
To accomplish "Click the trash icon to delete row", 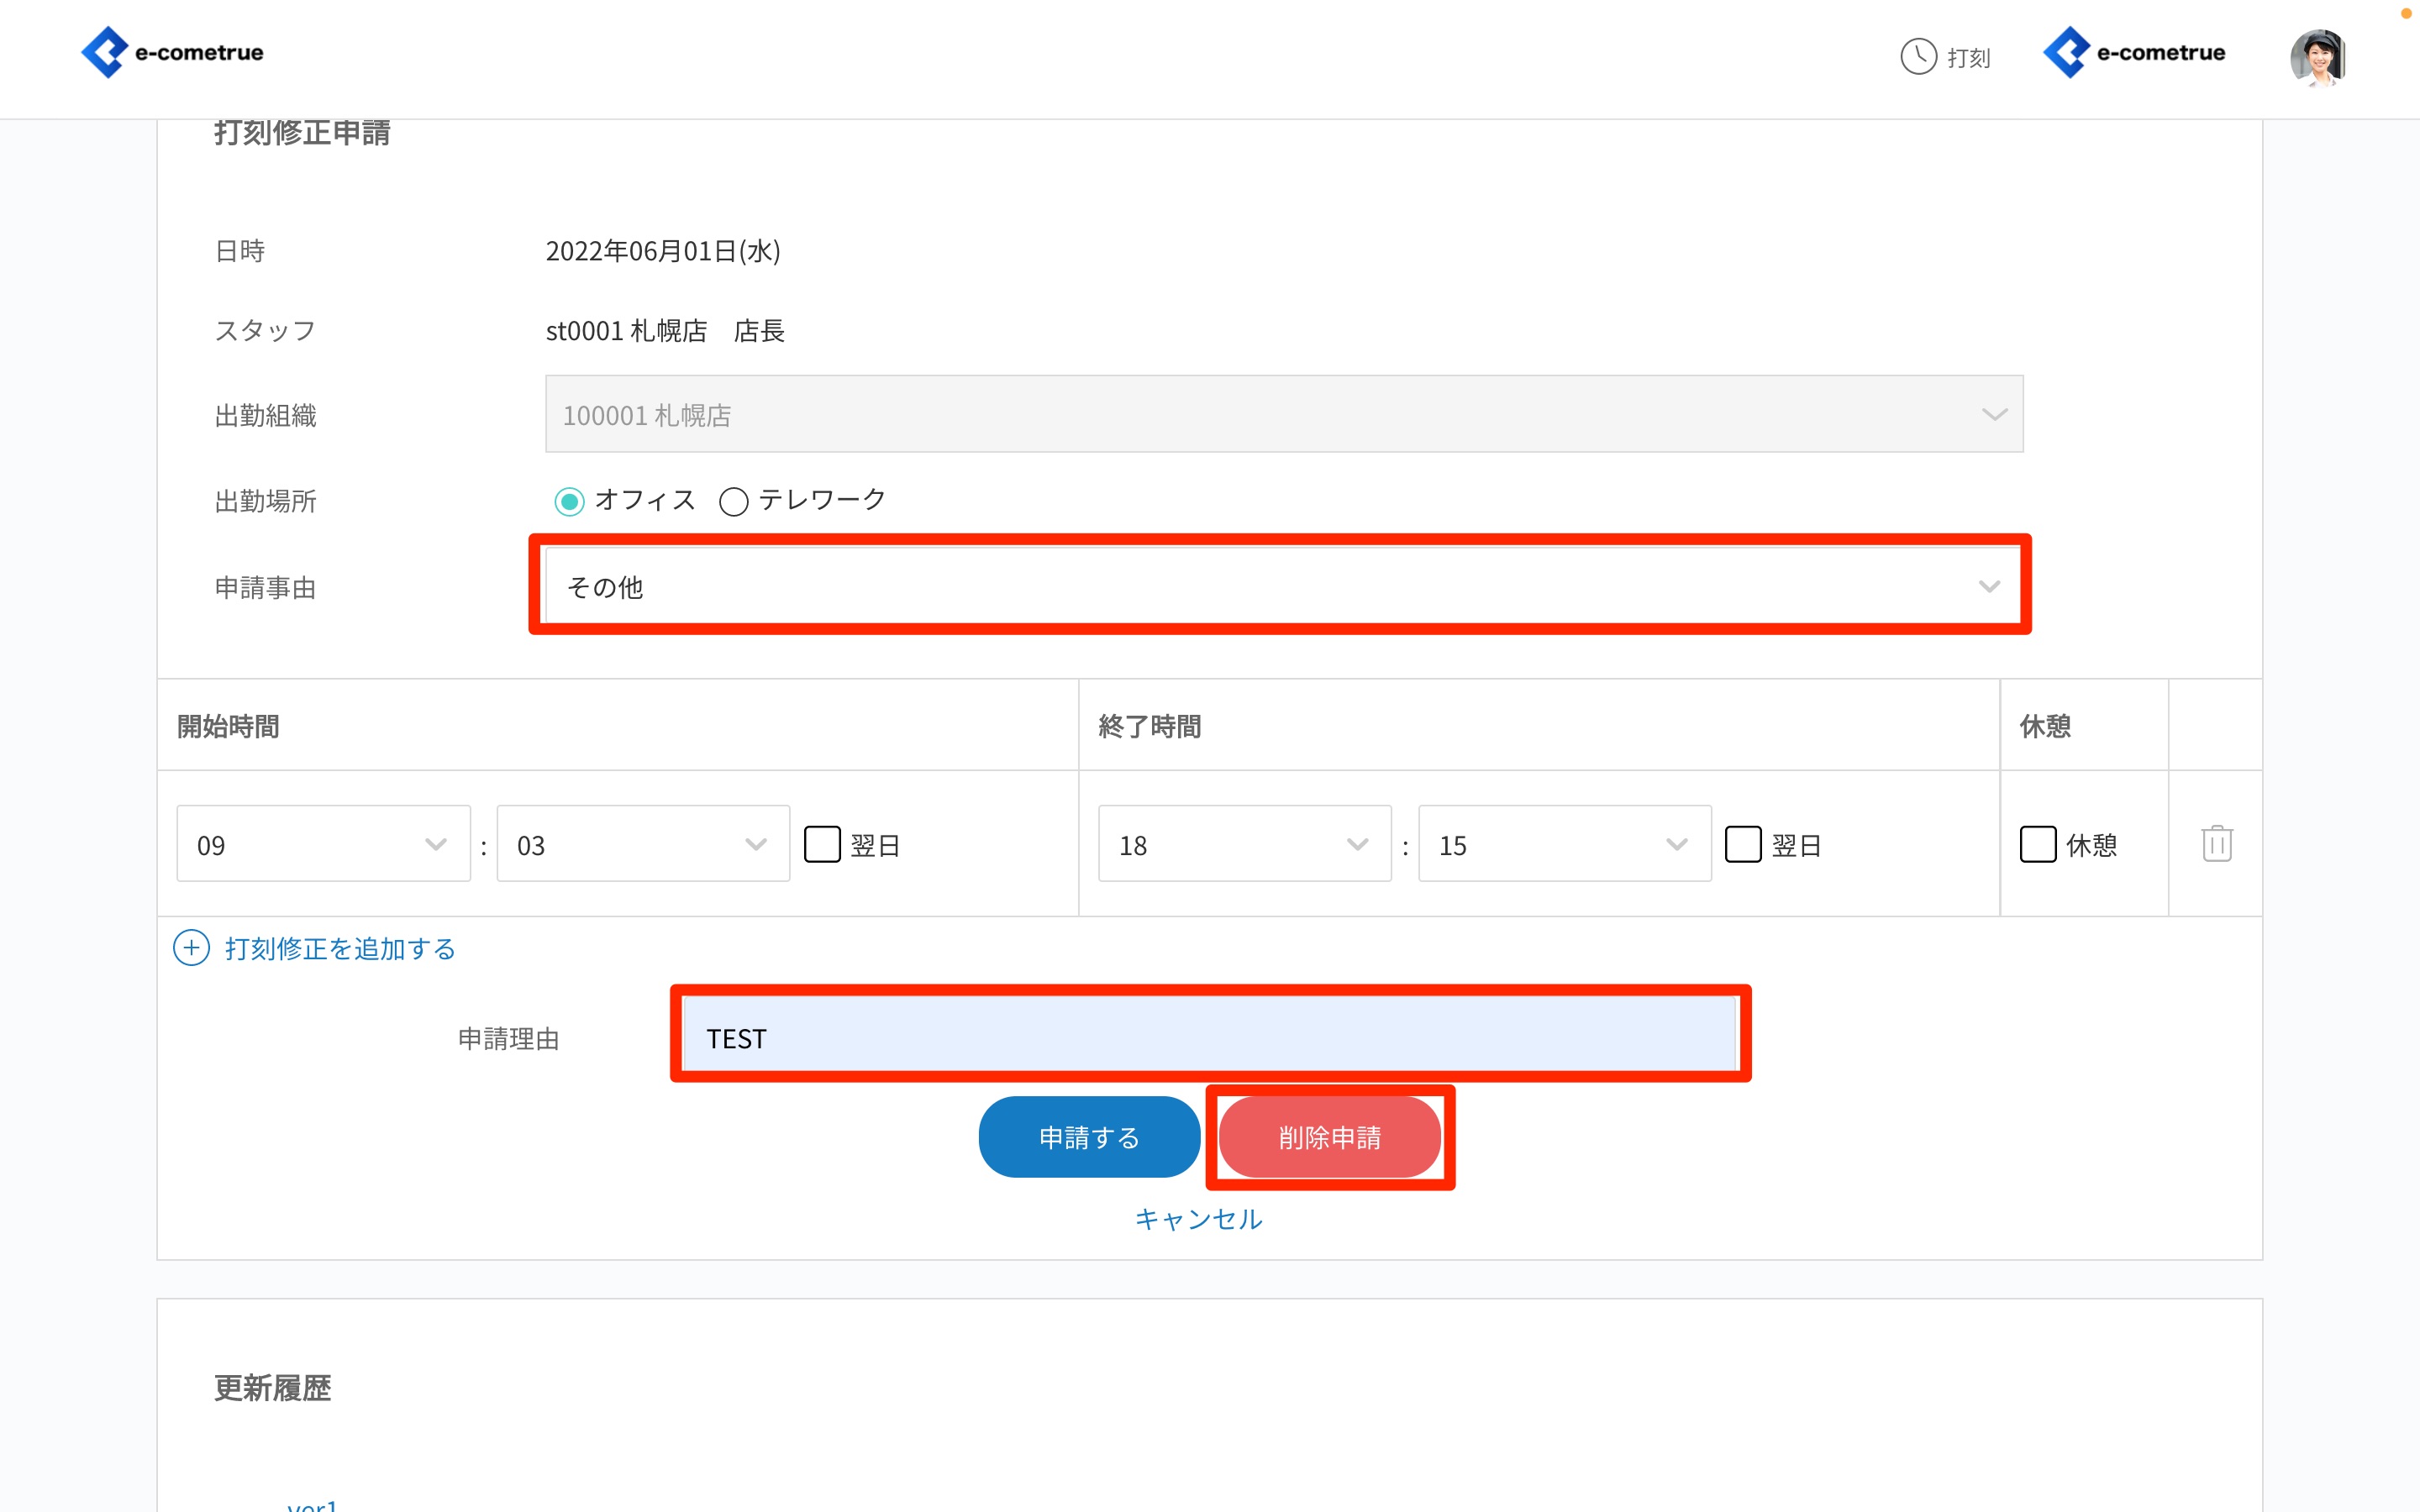I will pos(2216,843).
